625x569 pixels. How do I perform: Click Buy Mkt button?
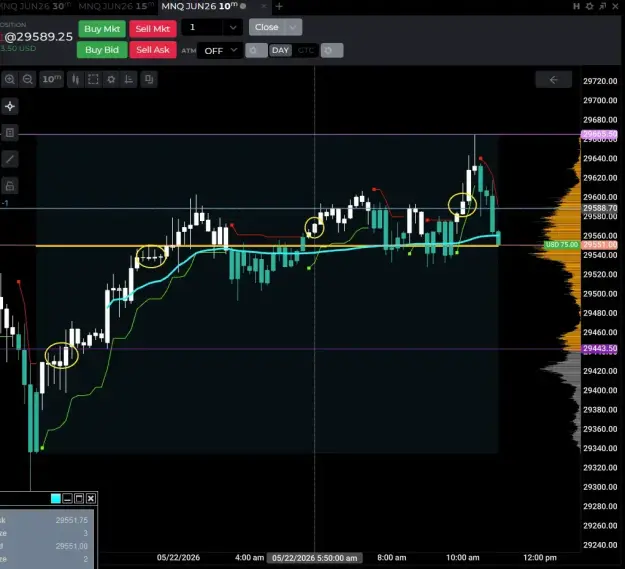102,29
